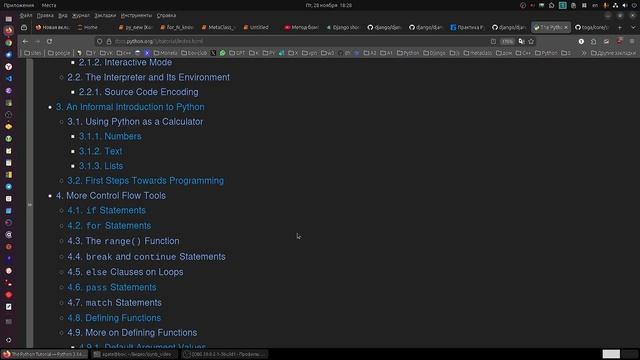Open the 'GPT' bookmark folder
The width and height of the screenshot is (640, 360).
point(237,53)
